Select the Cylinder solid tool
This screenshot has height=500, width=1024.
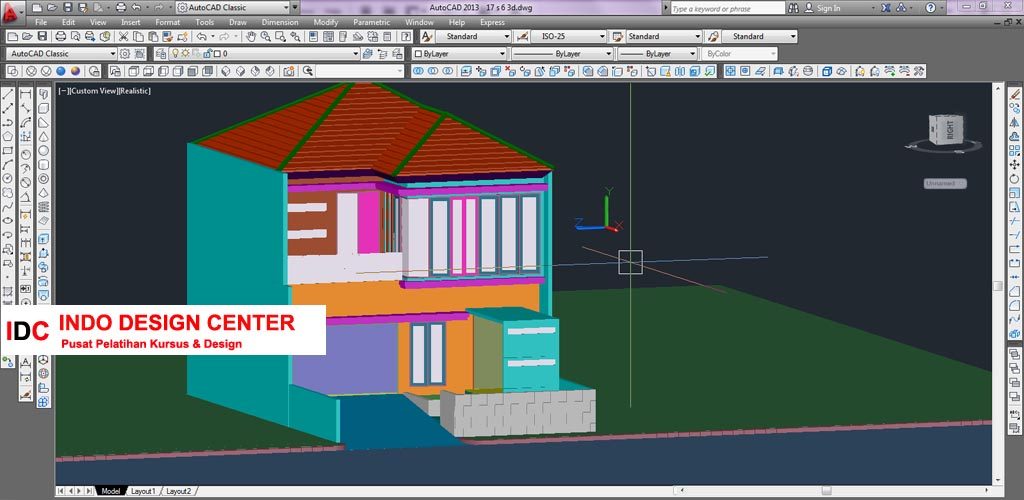click(43, 163)
